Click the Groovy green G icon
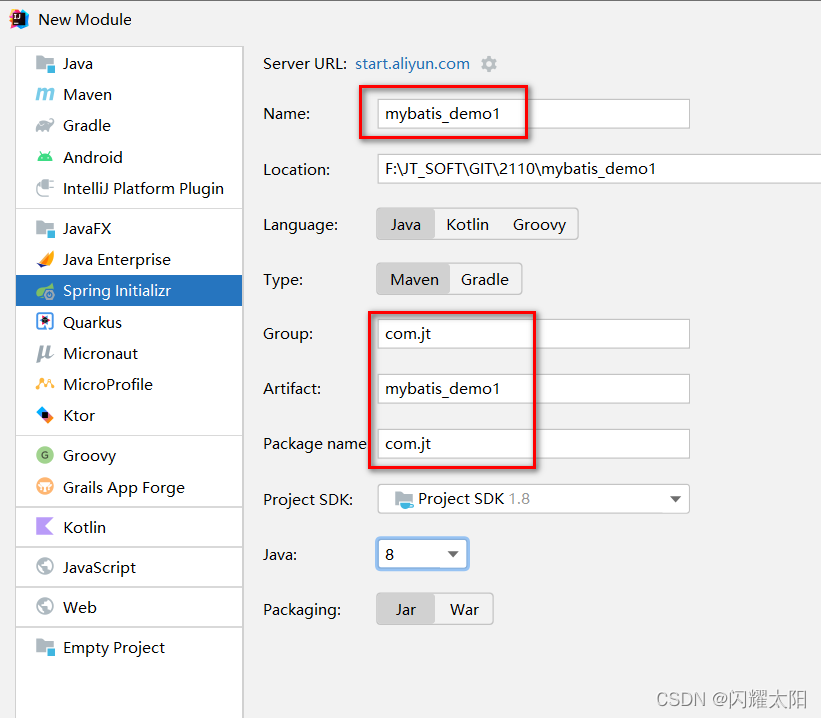Image resolution: width=821 pixels, height=718 pixels. pyautogui.click(x=45, y=455)
